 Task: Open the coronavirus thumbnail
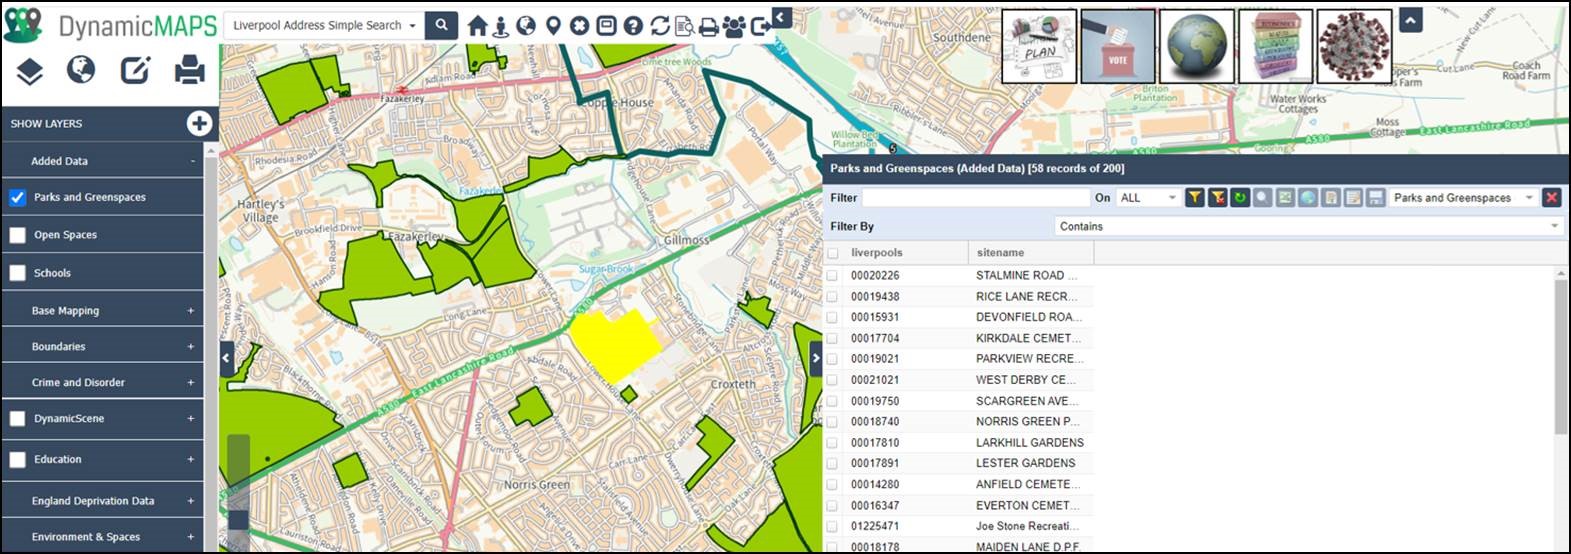(x=1354, y=46)
